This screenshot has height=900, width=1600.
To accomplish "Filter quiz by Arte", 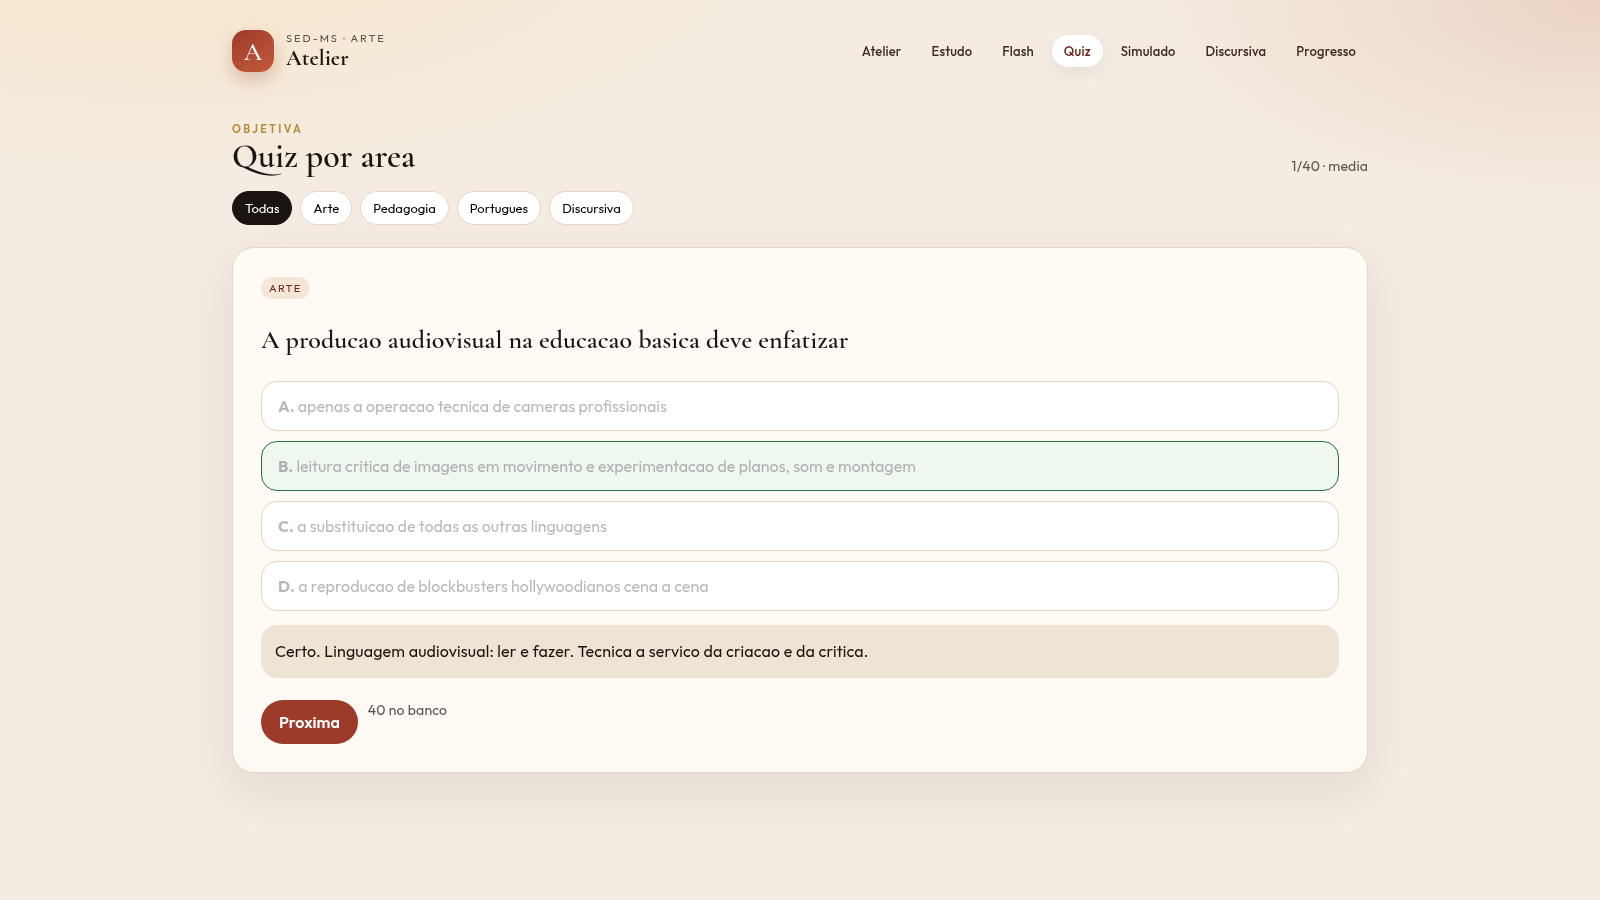I will [326, 208].
